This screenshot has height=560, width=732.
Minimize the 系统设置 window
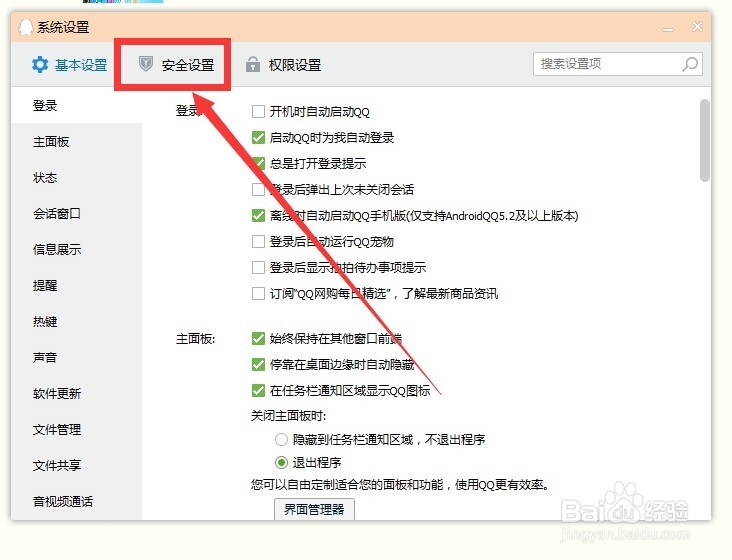668,28
